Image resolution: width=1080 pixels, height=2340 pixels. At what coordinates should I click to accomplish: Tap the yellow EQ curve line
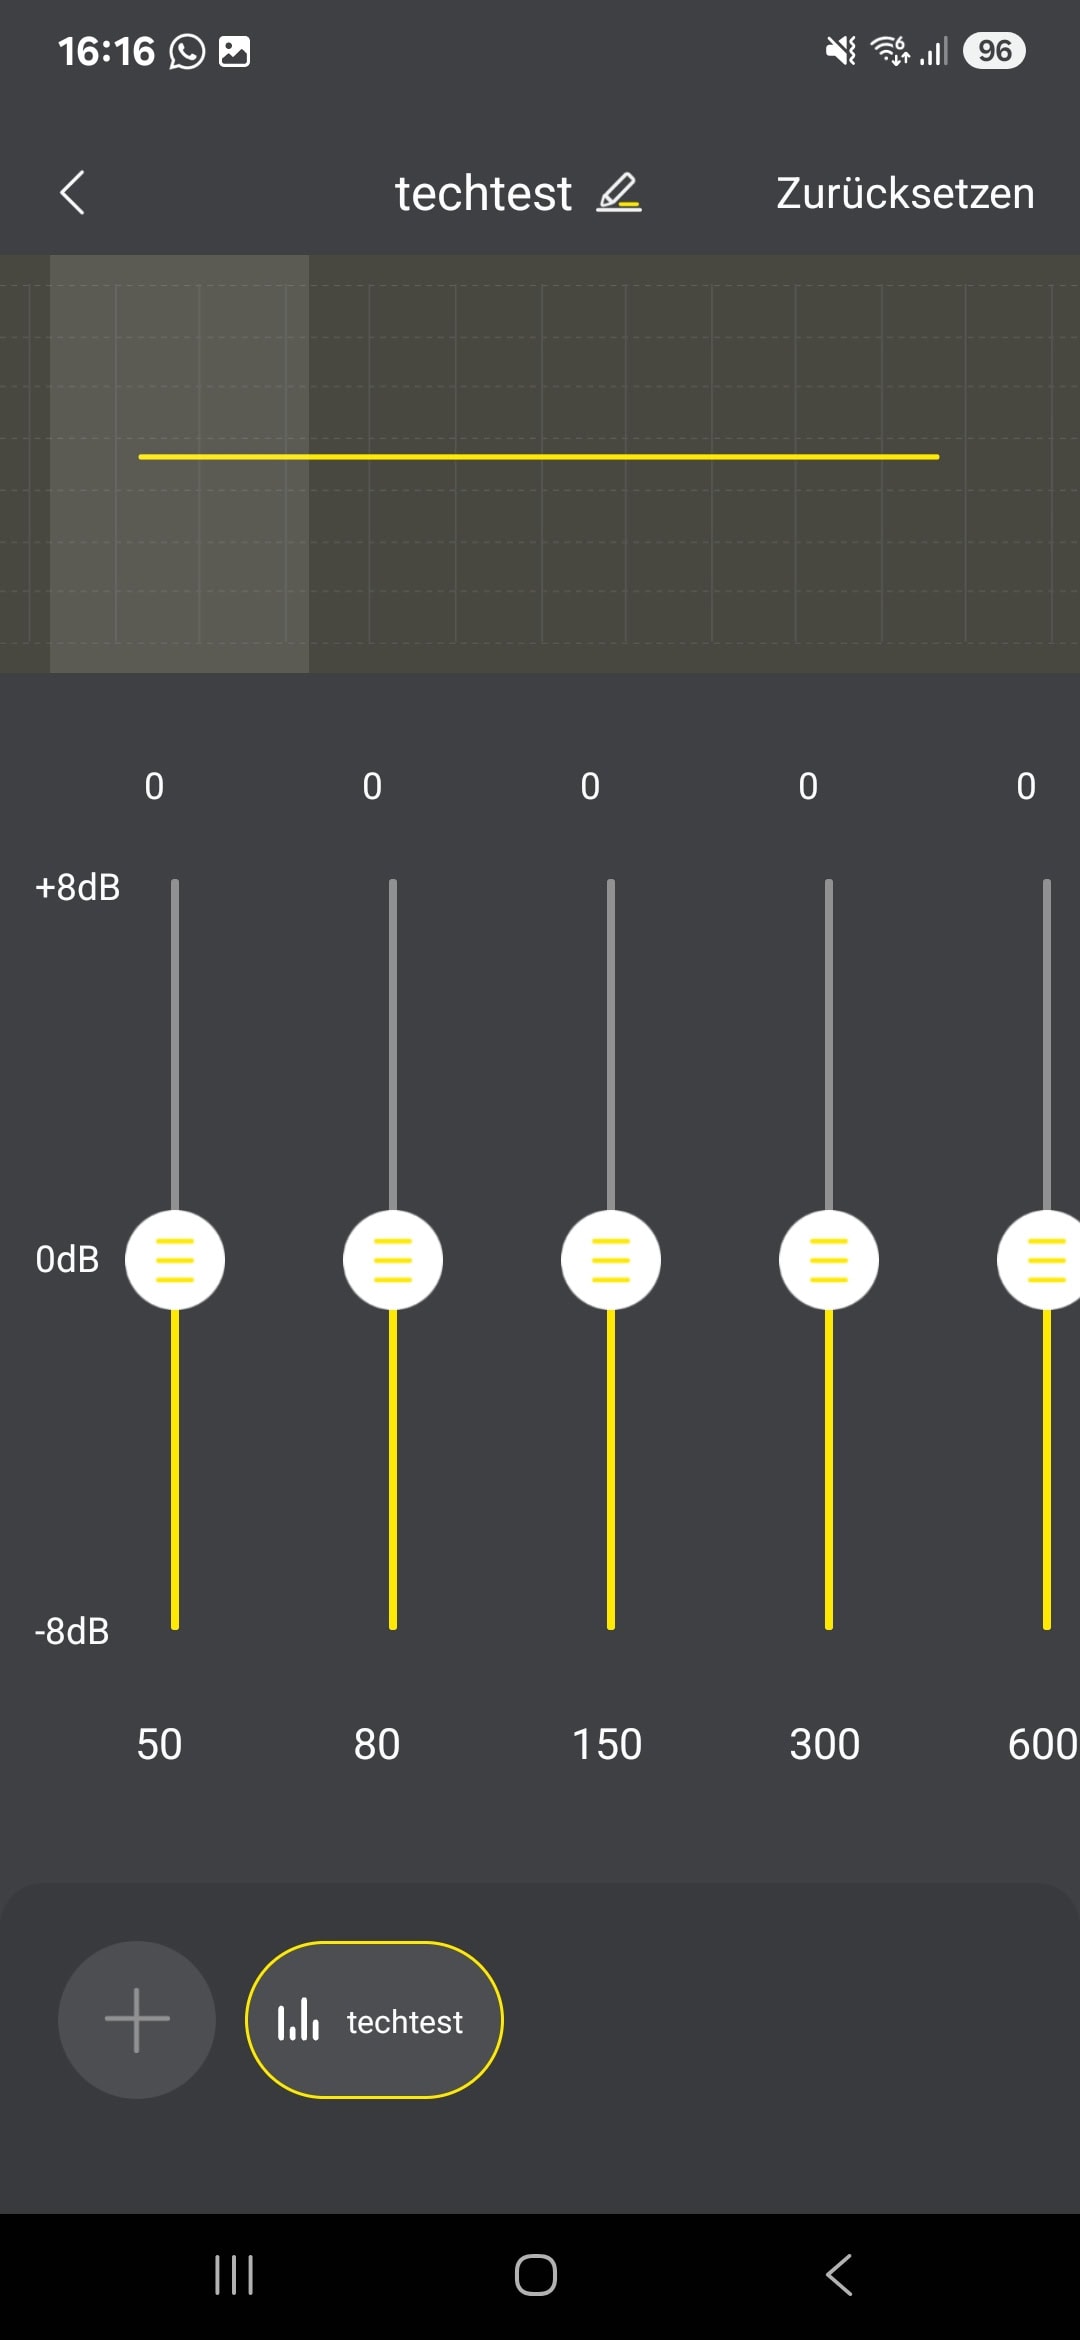pyautogui.click(x=538, y=457)
